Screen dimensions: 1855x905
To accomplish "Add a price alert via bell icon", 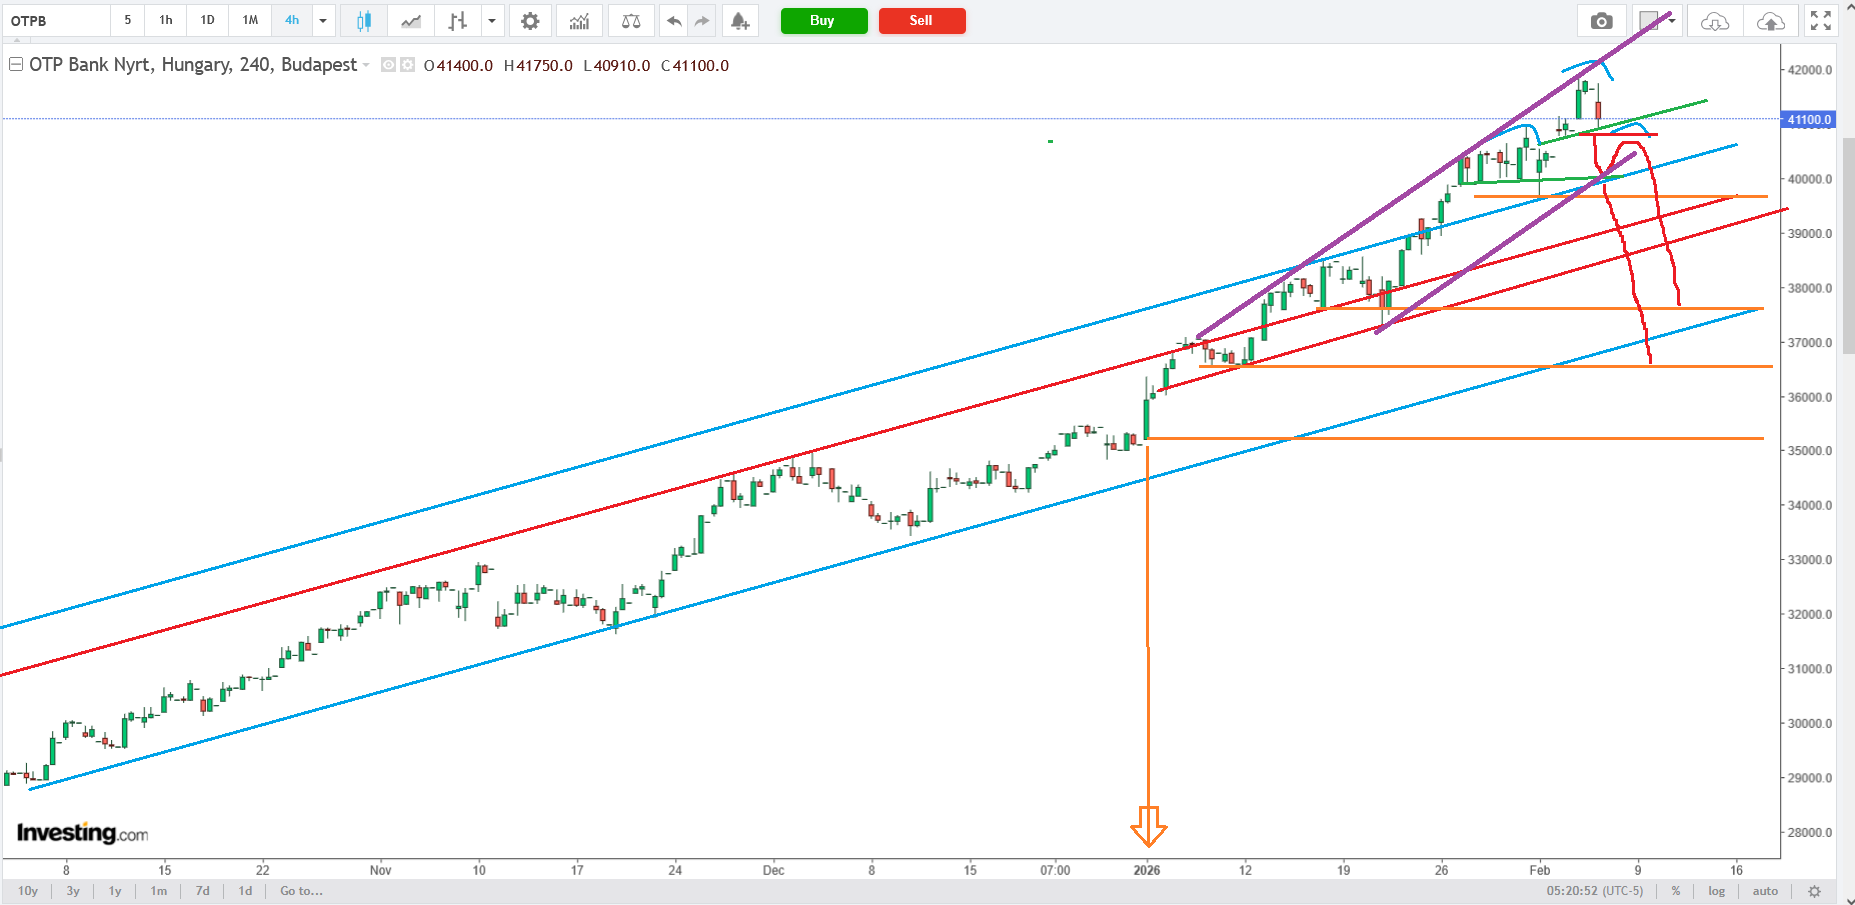I will point(739,21).
